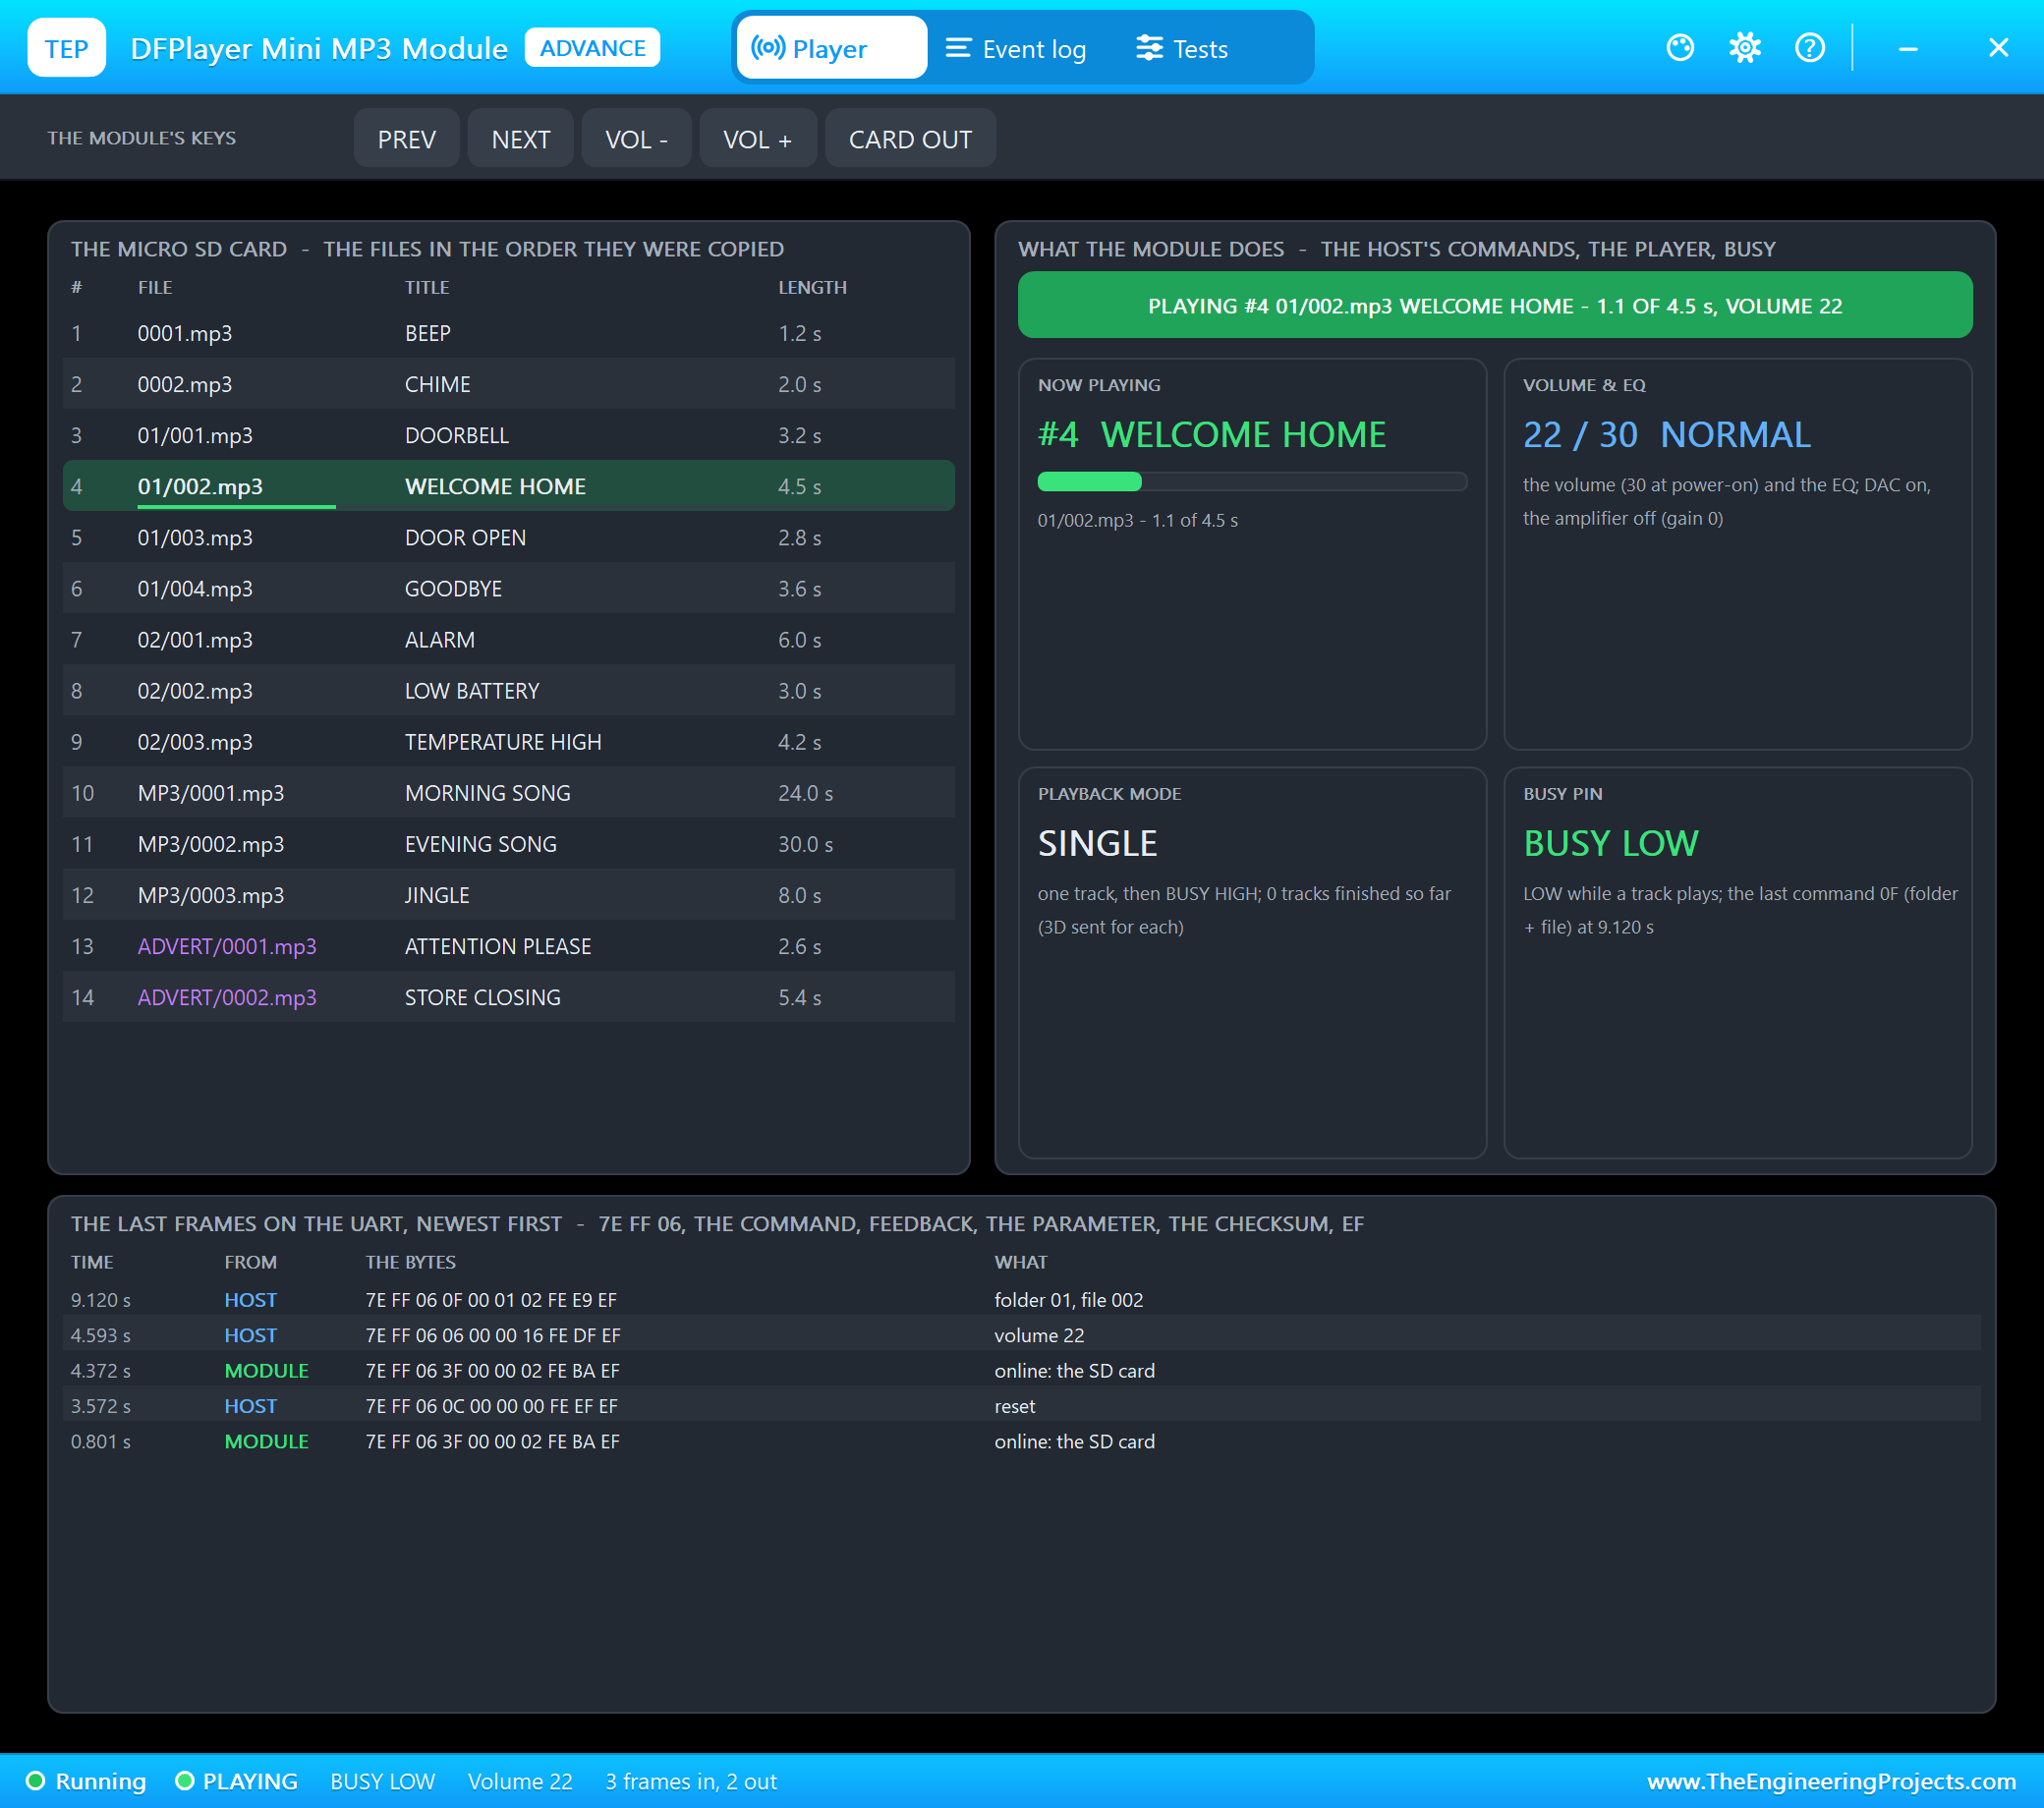Click the TEP logo badge
This screenshot has height=1808, width=2044.
(x=66, y=48)
